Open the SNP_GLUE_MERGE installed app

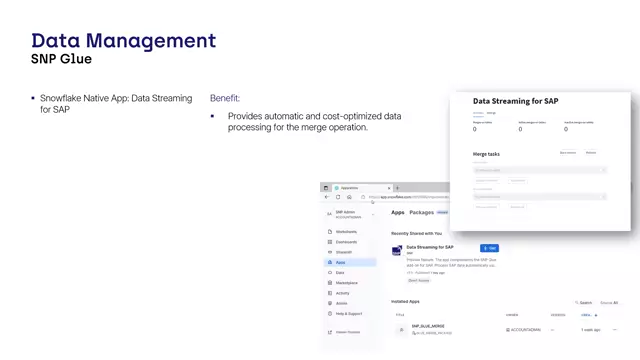[x=428, y=326]
